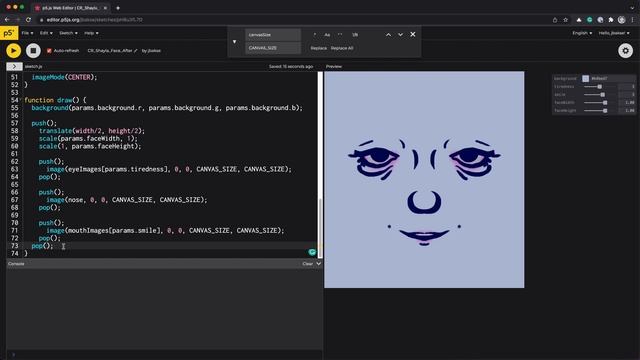Viewport: 640px width, 360px height.
Task: Click the p5 logo icon
Action: tap(9, 33)
